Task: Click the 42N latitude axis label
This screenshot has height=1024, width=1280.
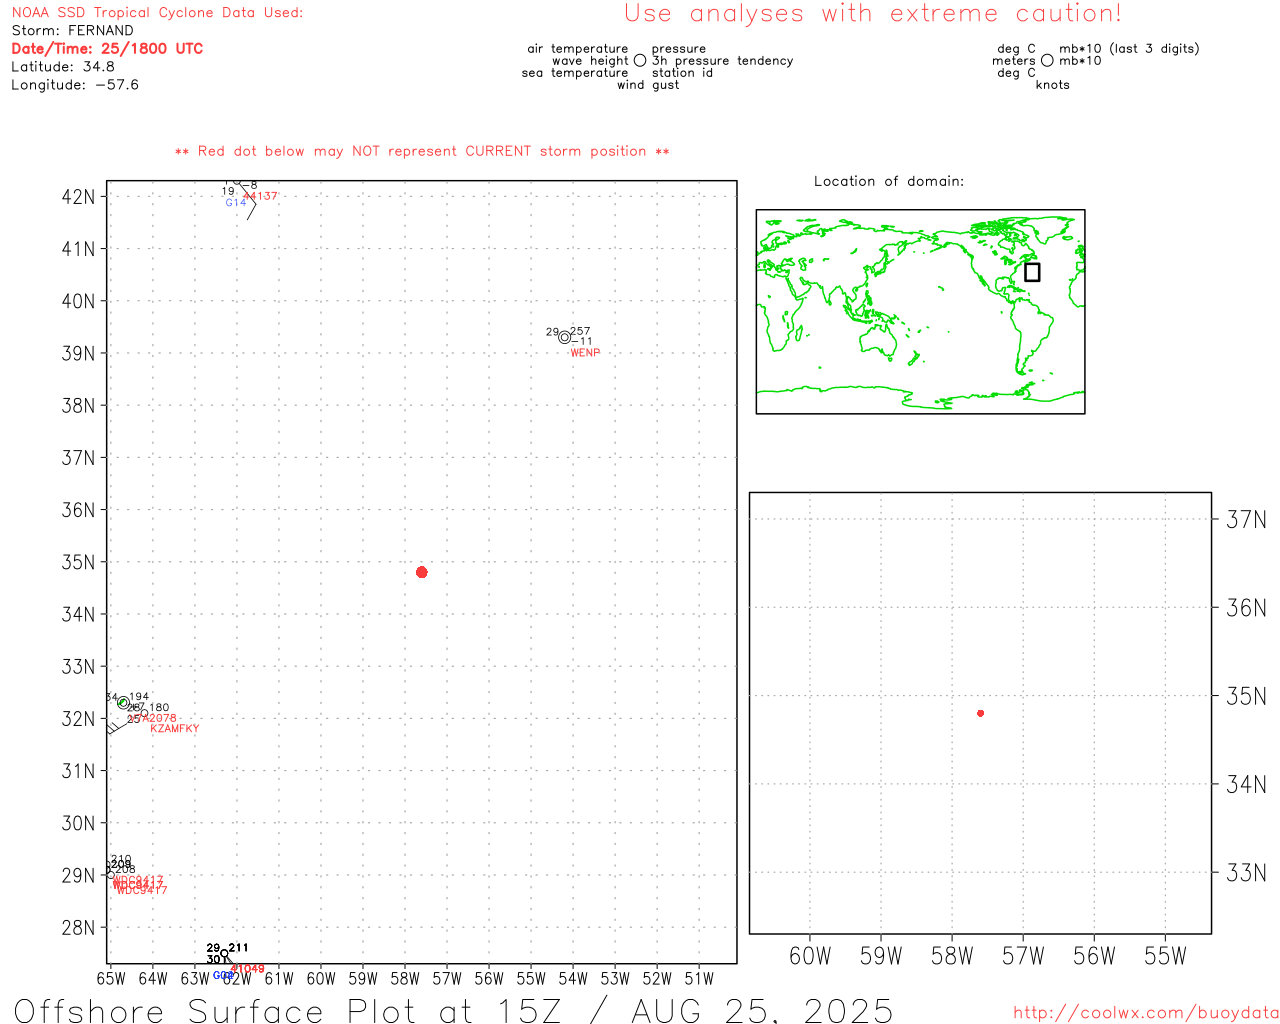Action: tap(79, 197)
